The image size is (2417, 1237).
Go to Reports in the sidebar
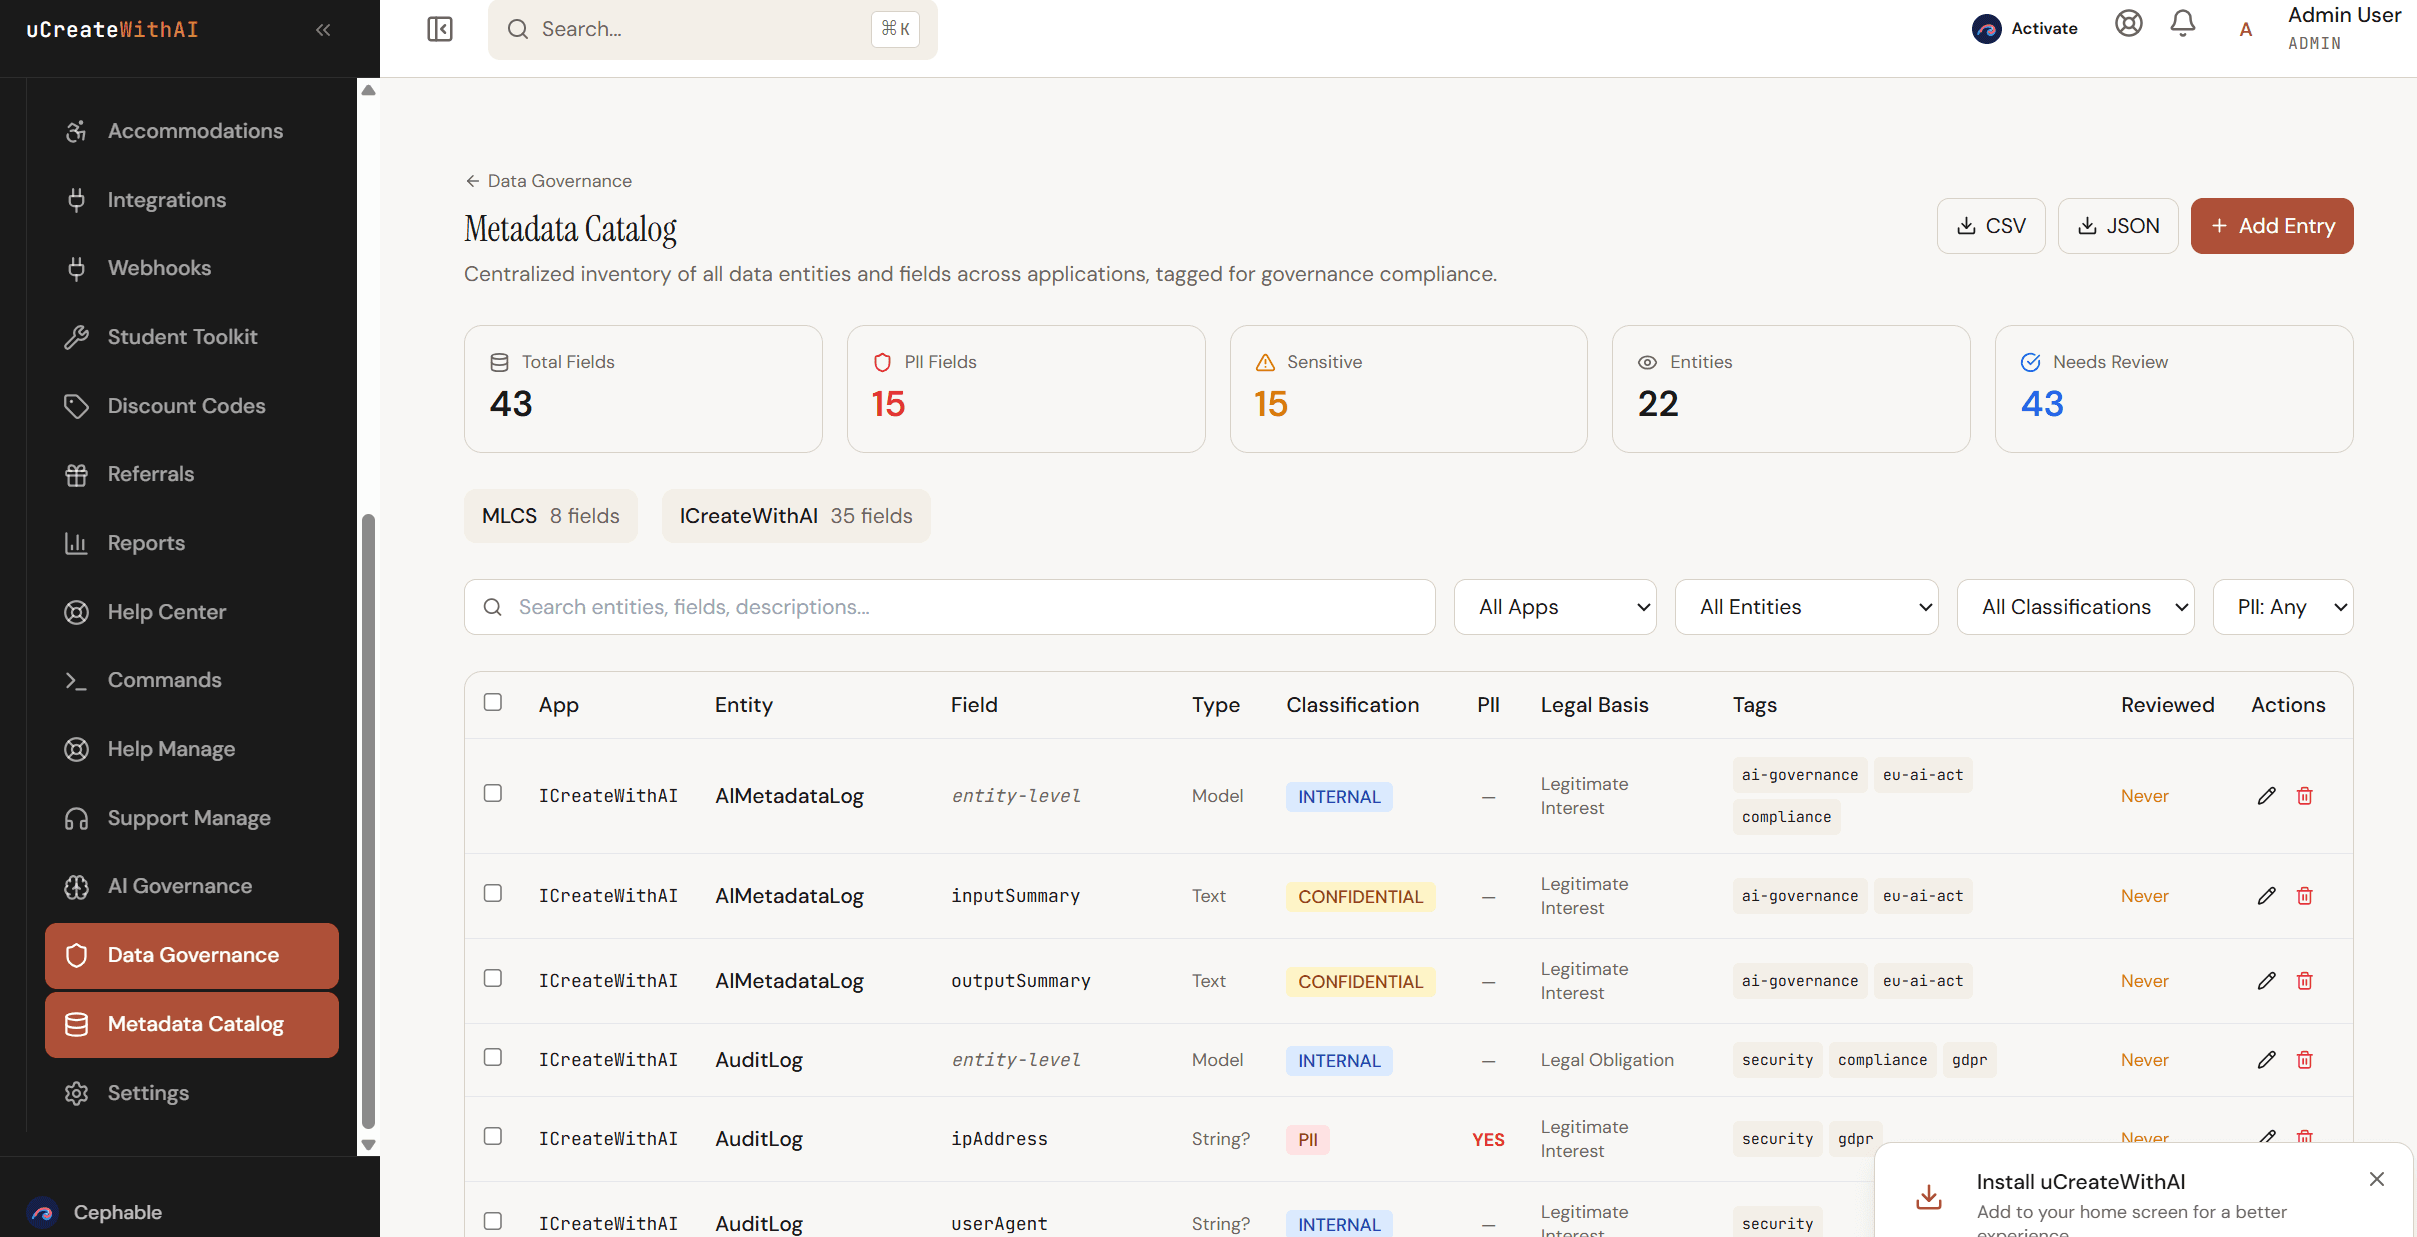click(146, 543)
